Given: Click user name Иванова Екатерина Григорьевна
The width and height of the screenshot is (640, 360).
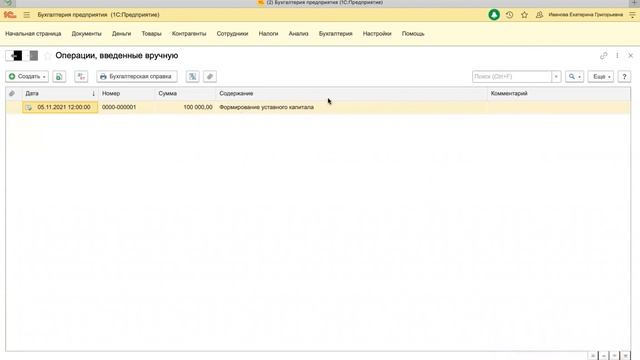Looking at the screenshot, I should pos(586,15).
